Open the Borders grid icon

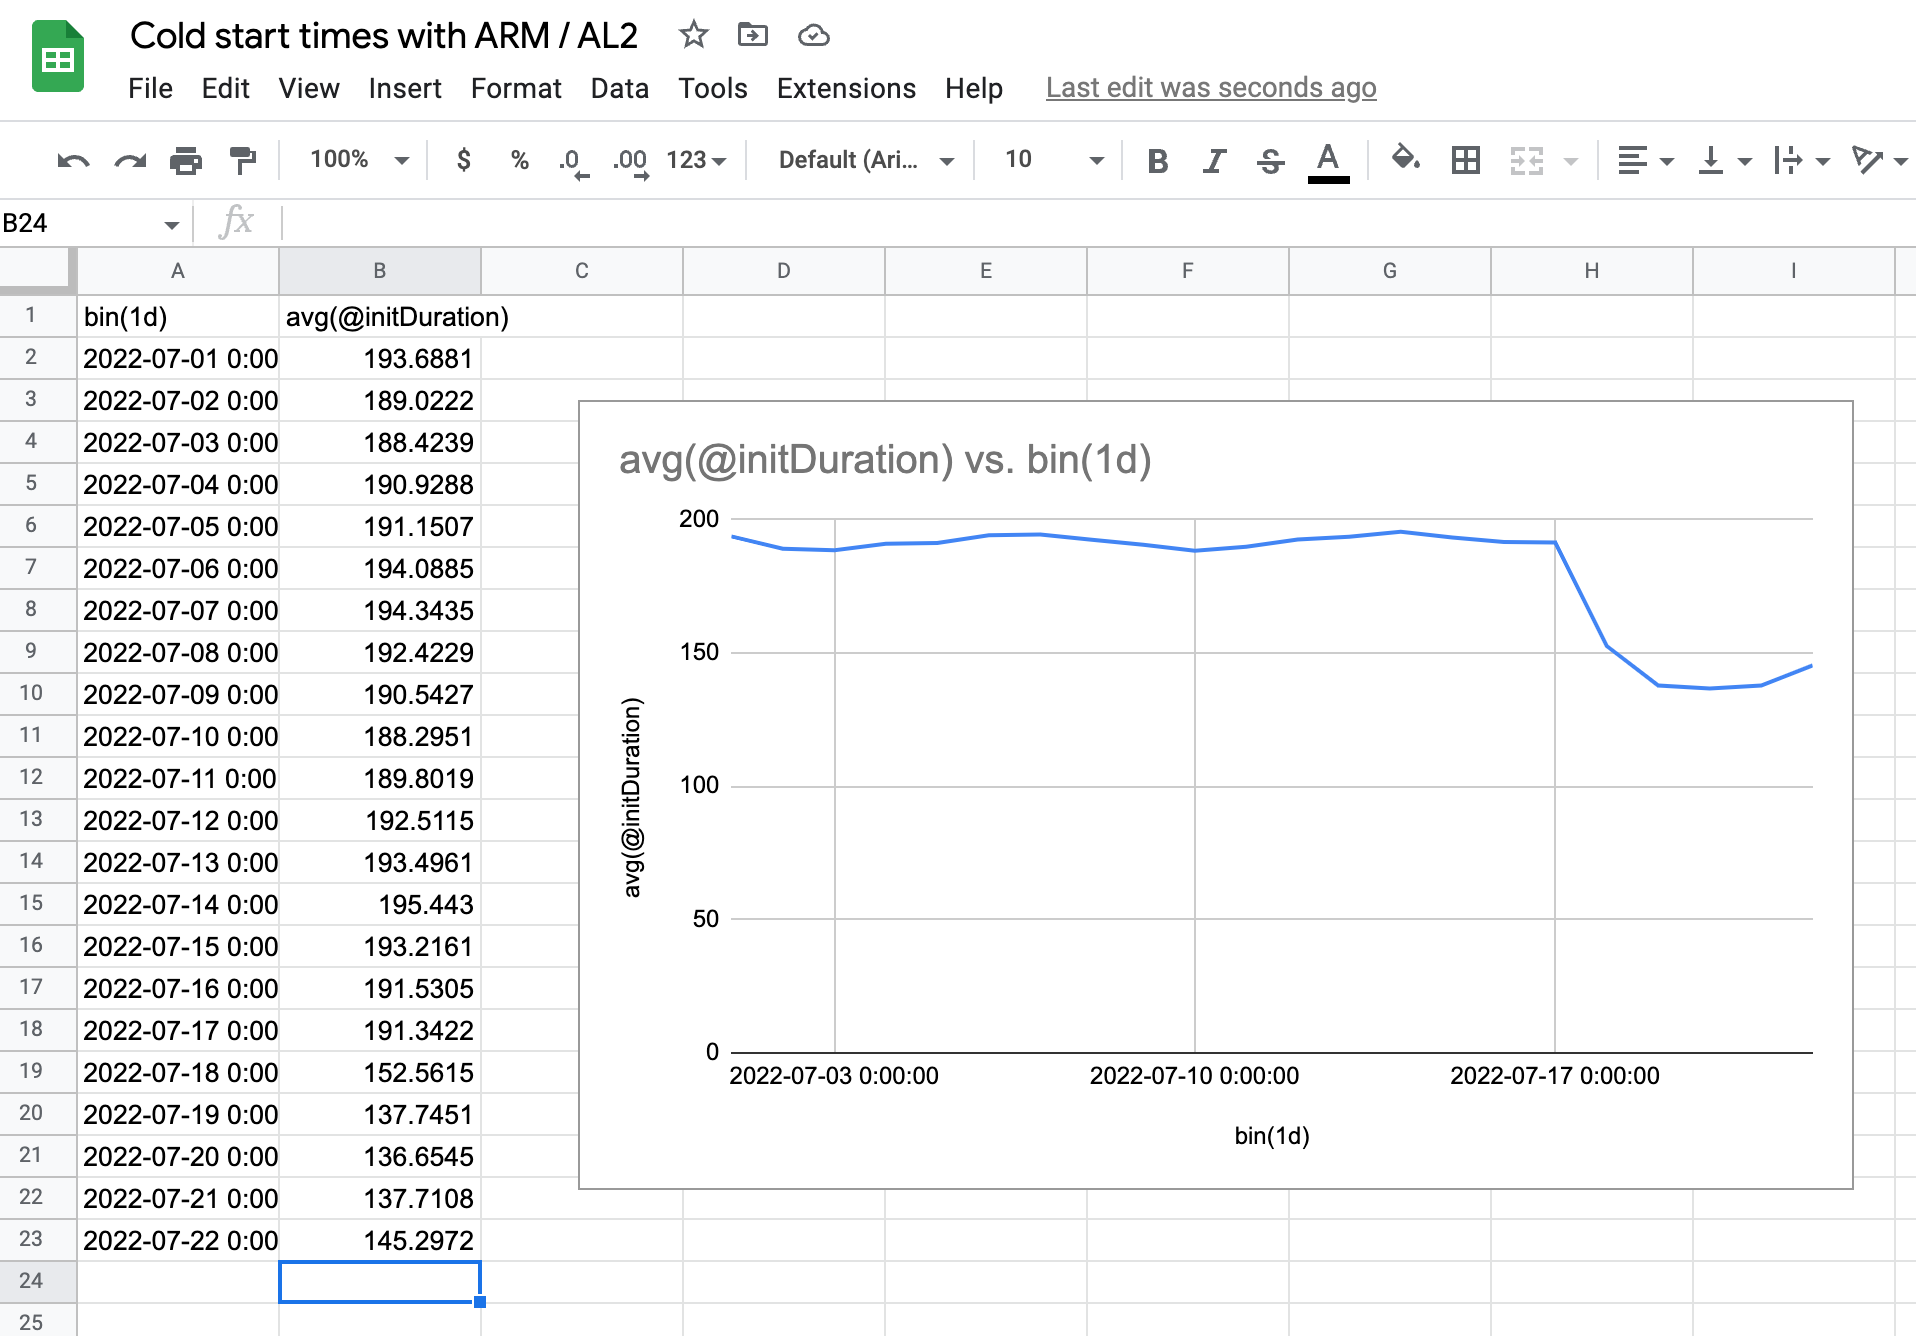(x=1465, y=160)
